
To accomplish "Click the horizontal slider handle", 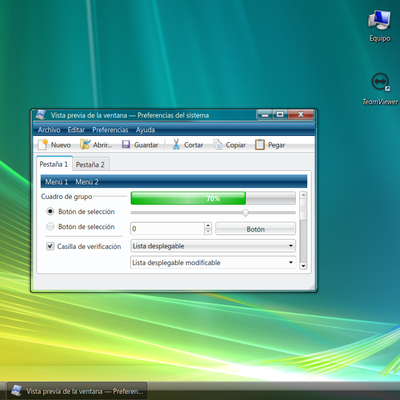I will 245,212.
